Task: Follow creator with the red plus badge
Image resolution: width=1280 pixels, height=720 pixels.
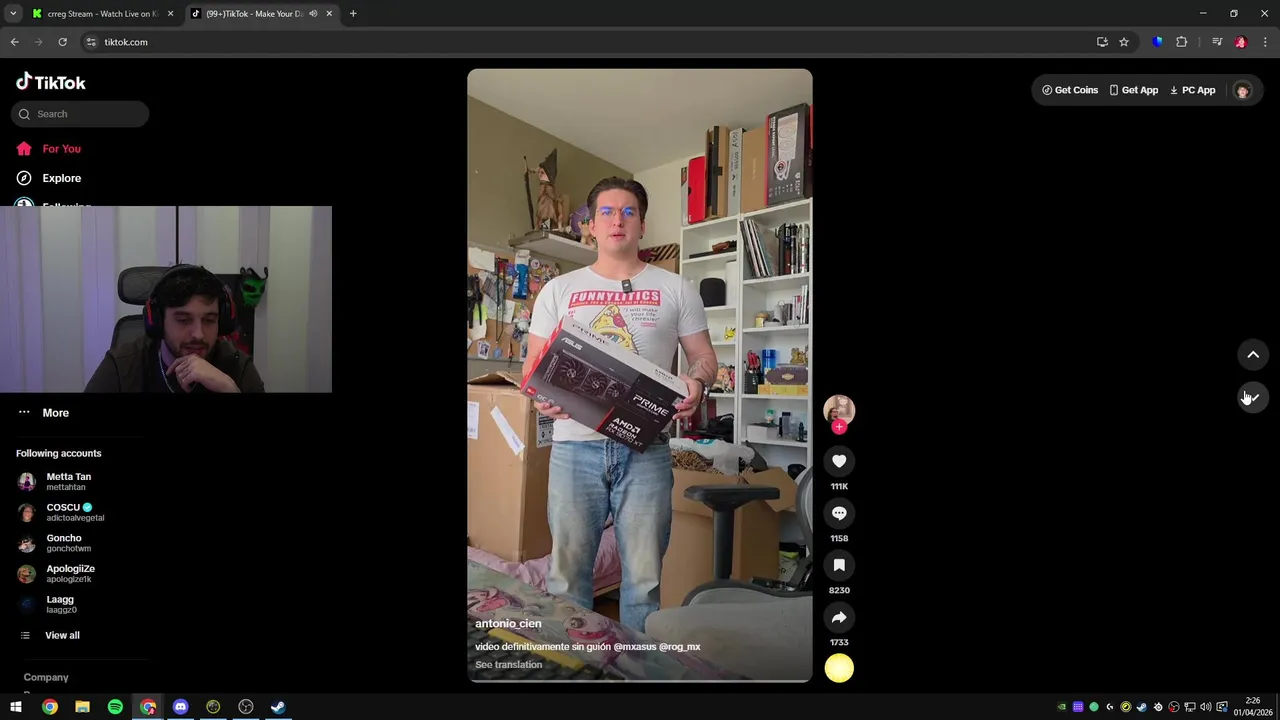Action: click(x=839, y=427)
